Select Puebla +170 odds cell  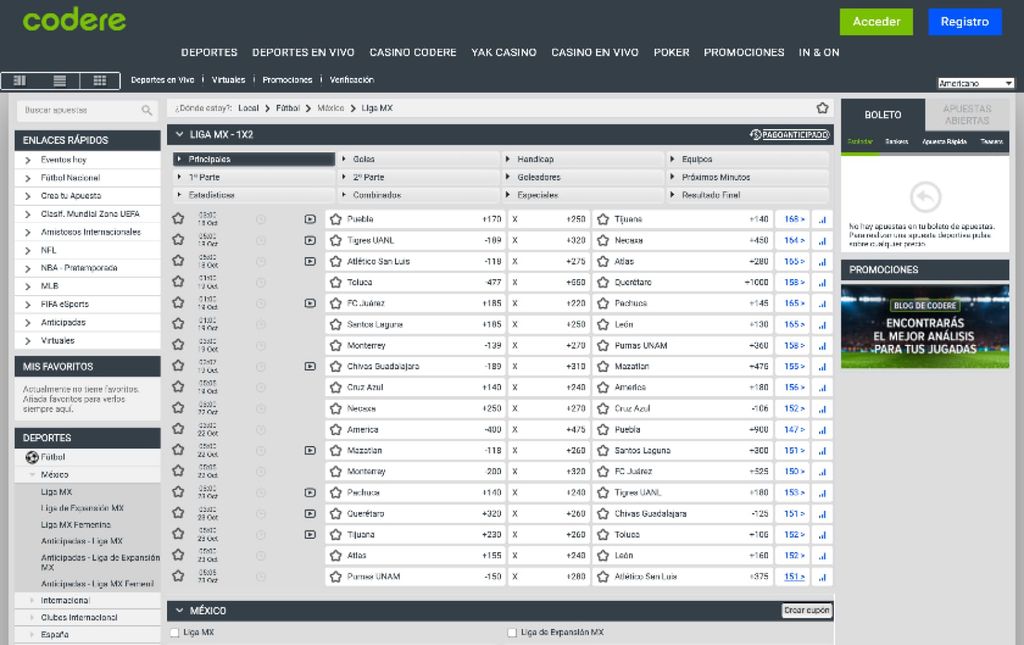(x=415, y=219)
